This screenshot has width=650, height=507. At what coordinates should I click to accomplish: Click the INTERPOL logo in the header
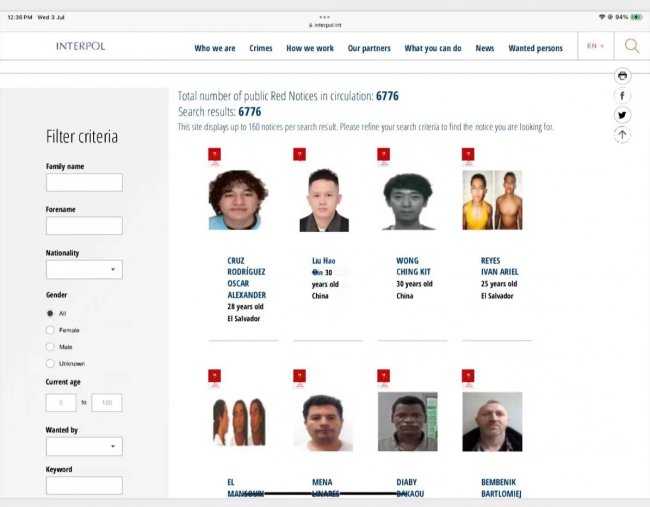pyautogui.click(x=80, y=47)
